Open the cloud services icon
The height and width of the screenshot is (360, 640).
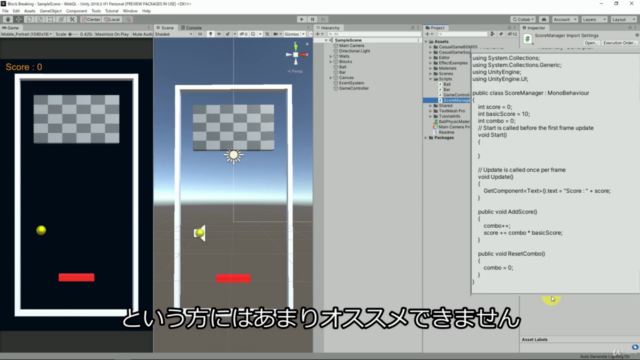[x=544, y=19]
